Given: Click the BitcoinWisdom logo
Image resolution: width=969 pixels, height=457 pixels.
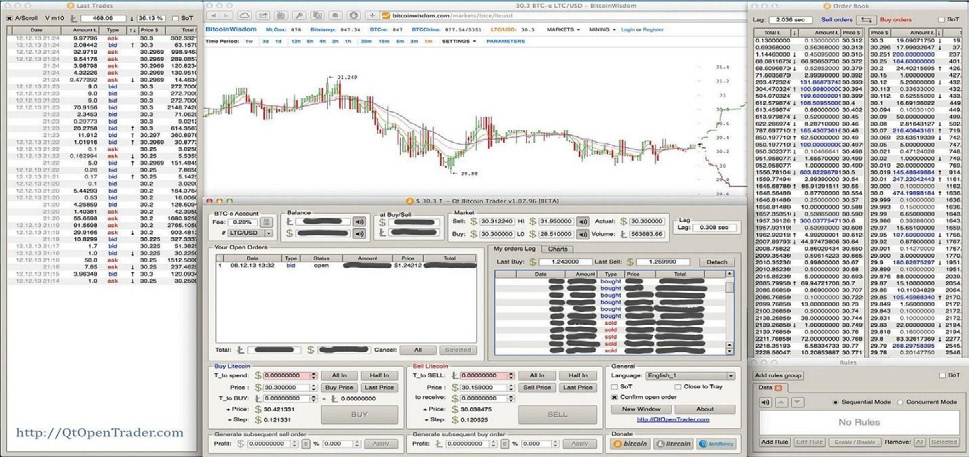Looking at the screenshot, I should [230, 29].
